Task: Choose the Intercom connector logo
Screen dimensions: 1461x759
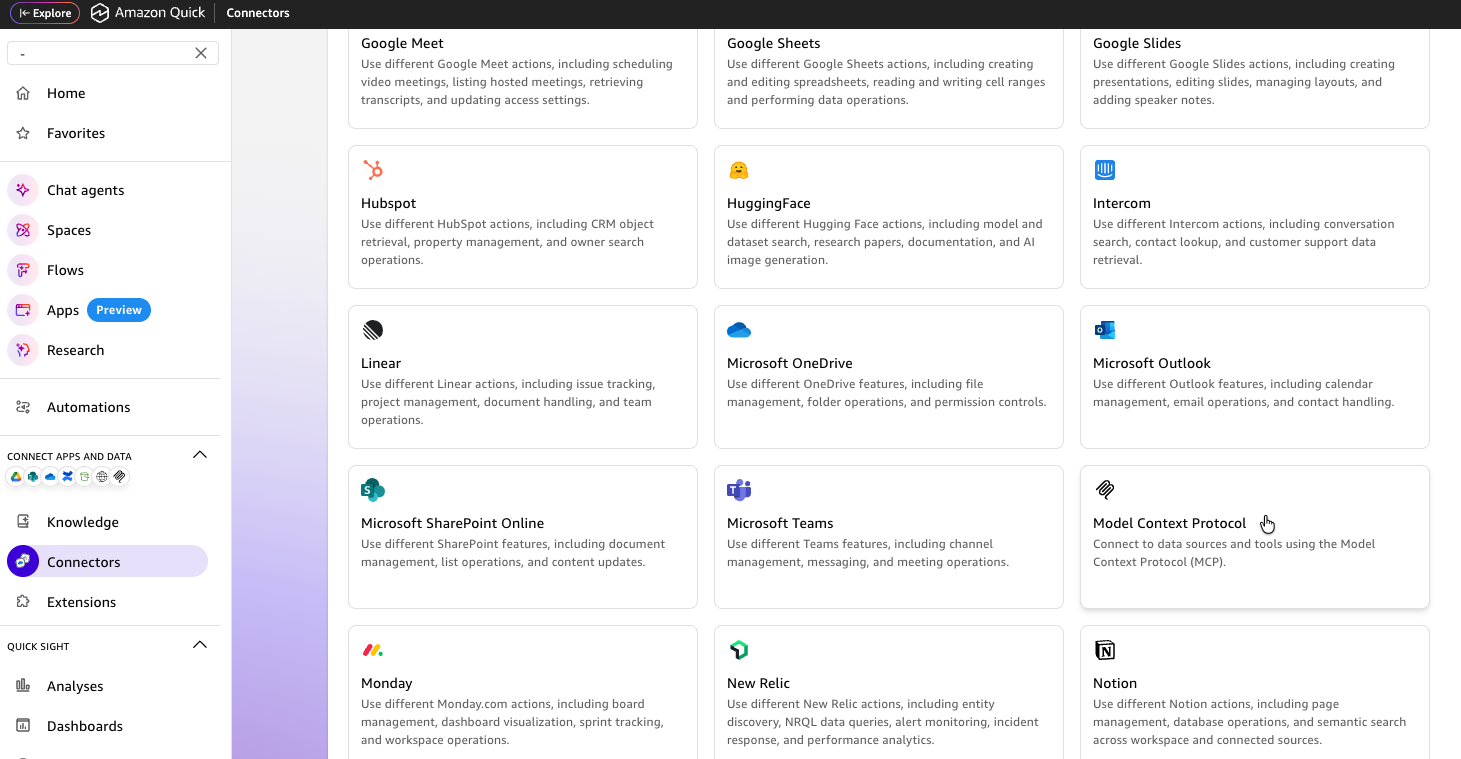Action: click(x=1105, y=170)
